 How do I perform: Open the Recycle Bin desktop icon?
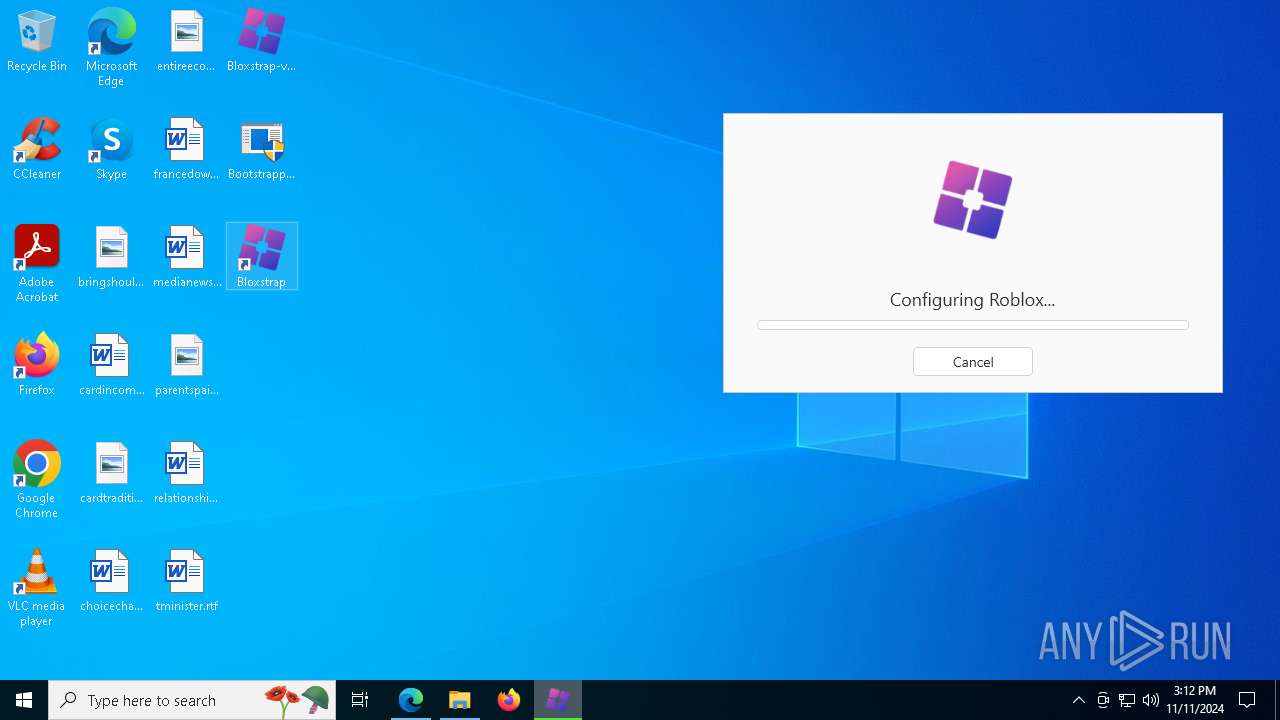(37, 42)
